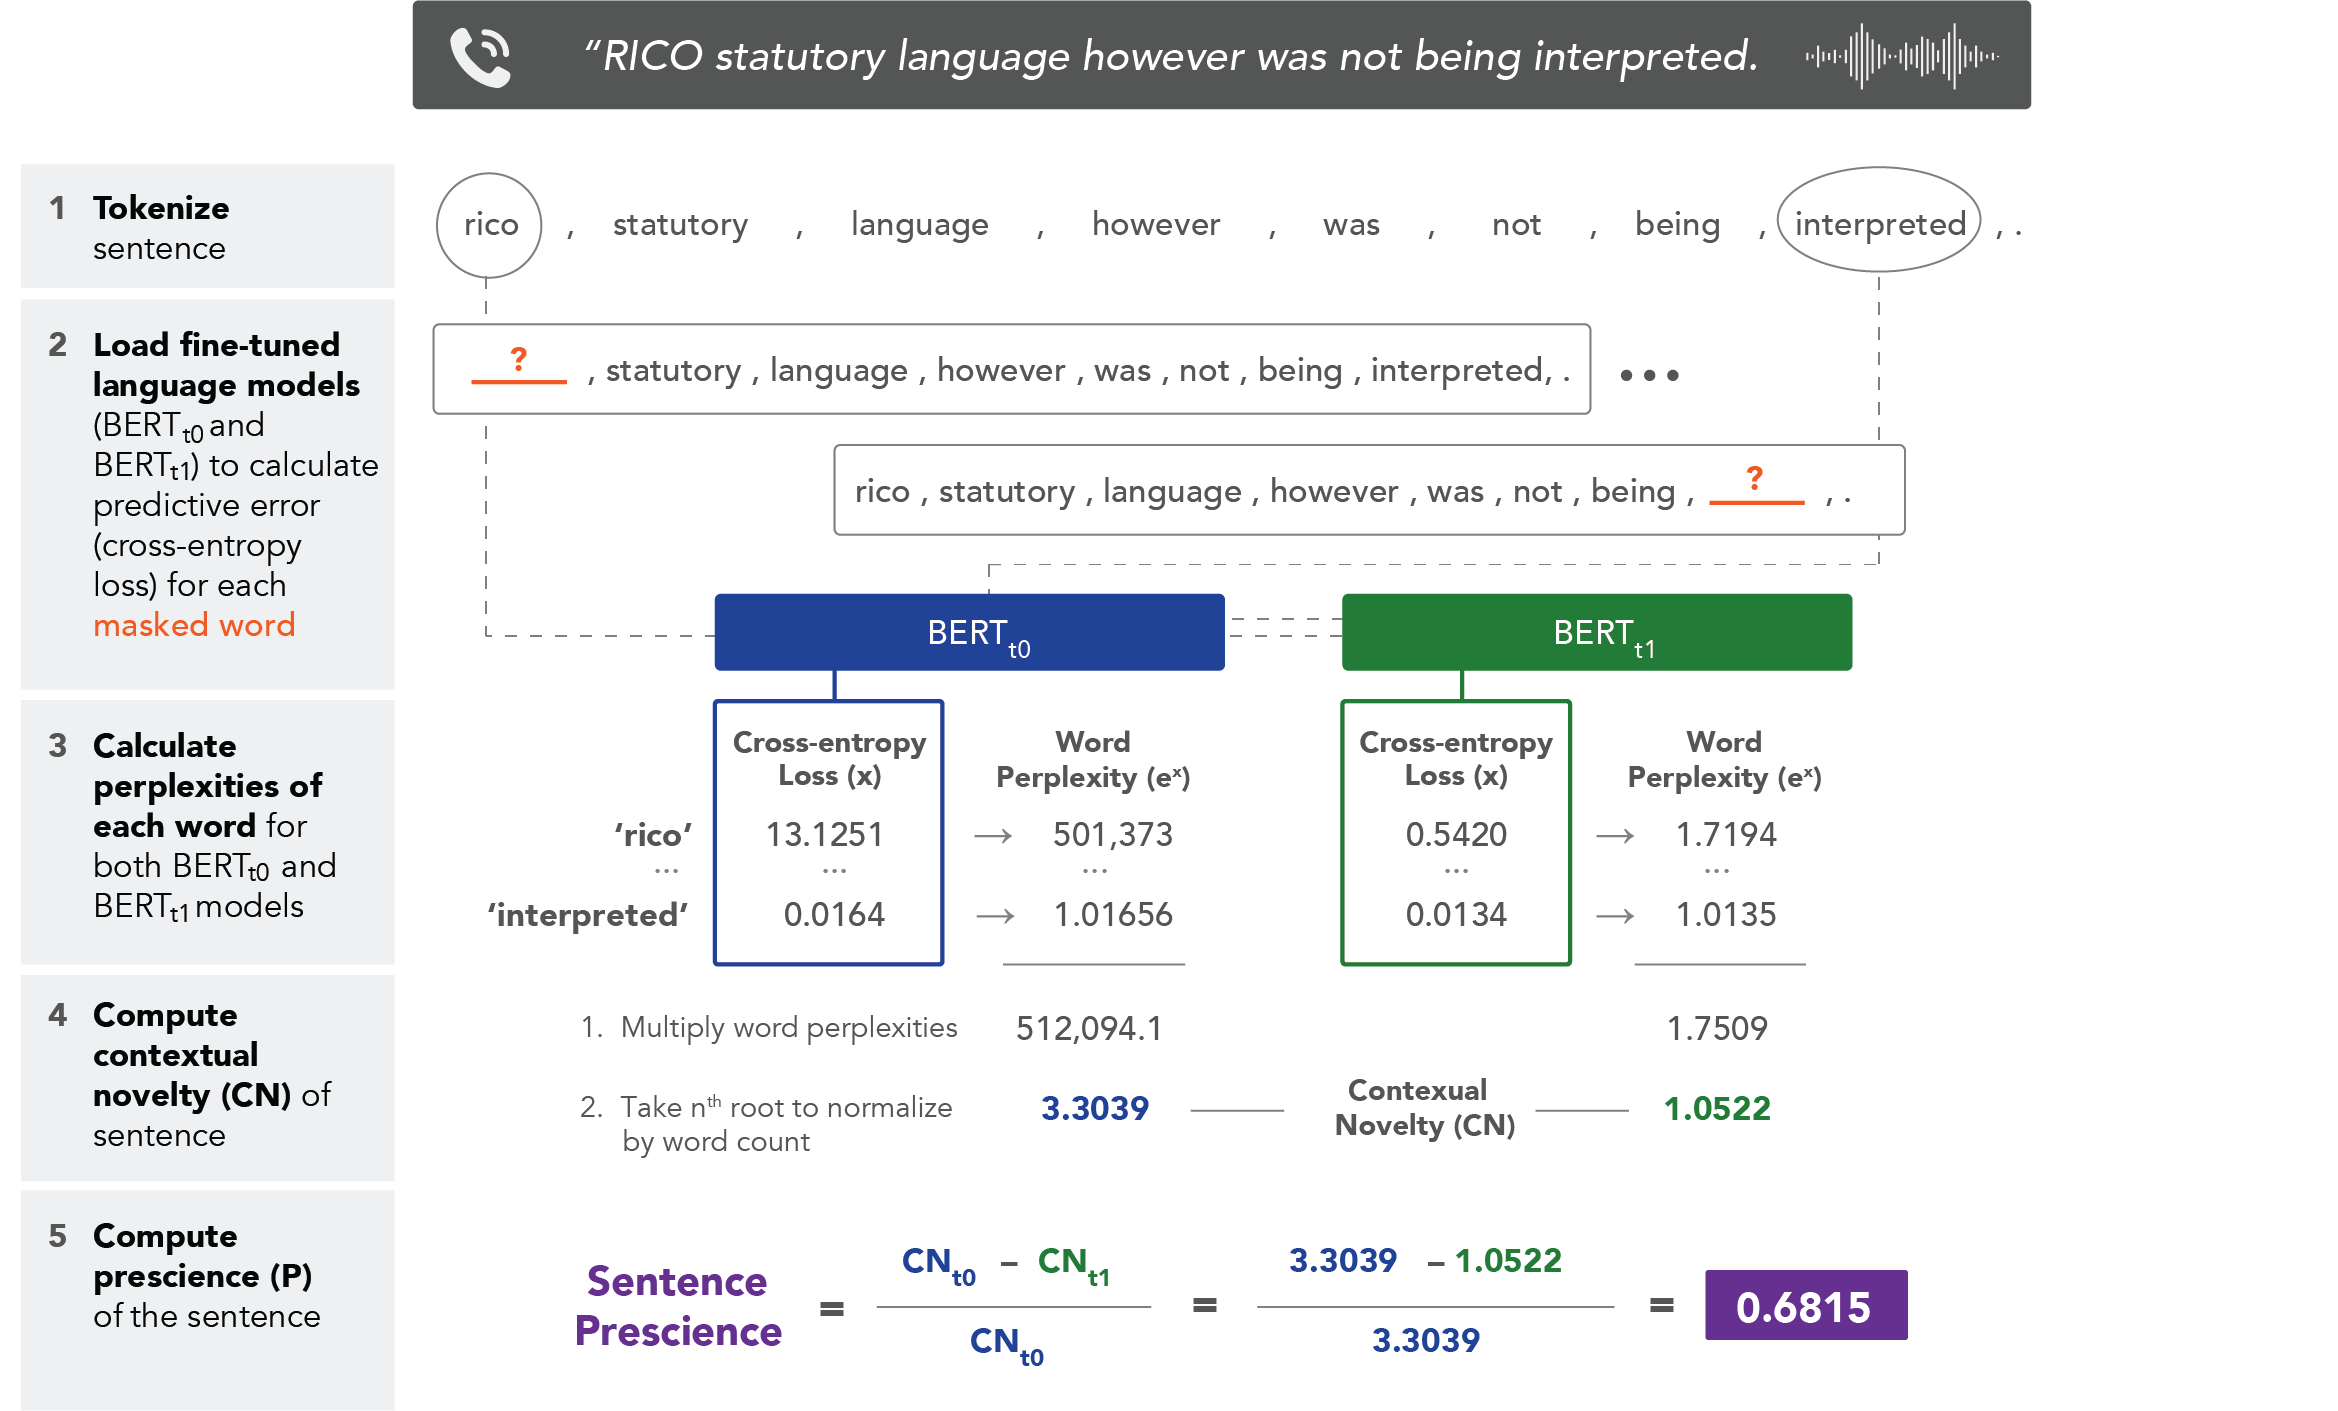2338x1411 pixels.
Task: Click the first orange masked-word question mark
Action: [518, 360]
